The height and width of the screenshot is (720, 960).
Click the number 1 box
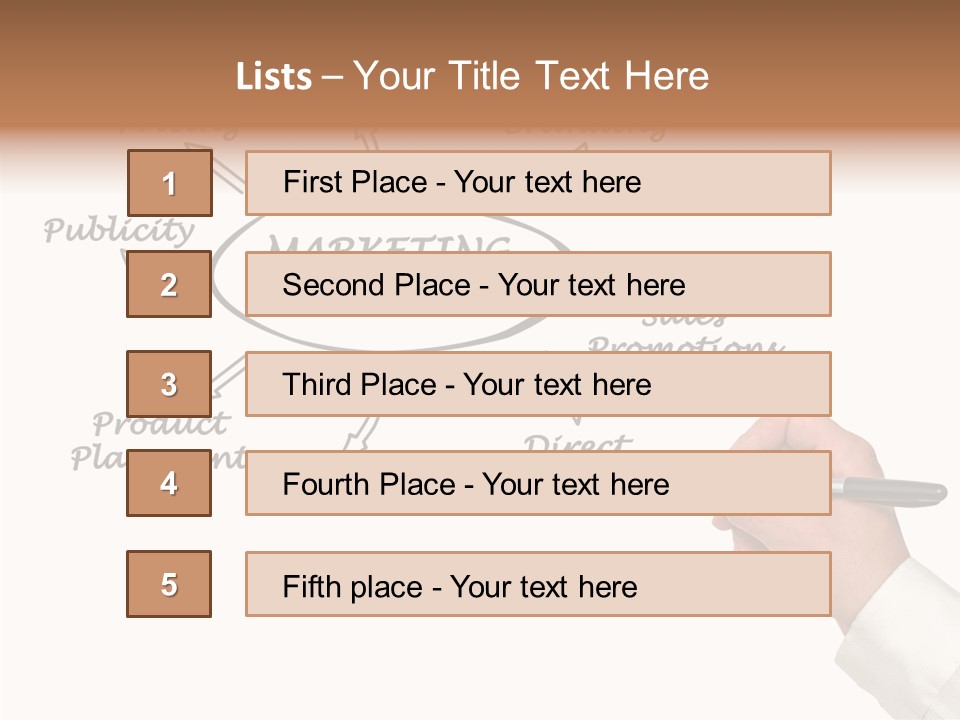[169, 183]
